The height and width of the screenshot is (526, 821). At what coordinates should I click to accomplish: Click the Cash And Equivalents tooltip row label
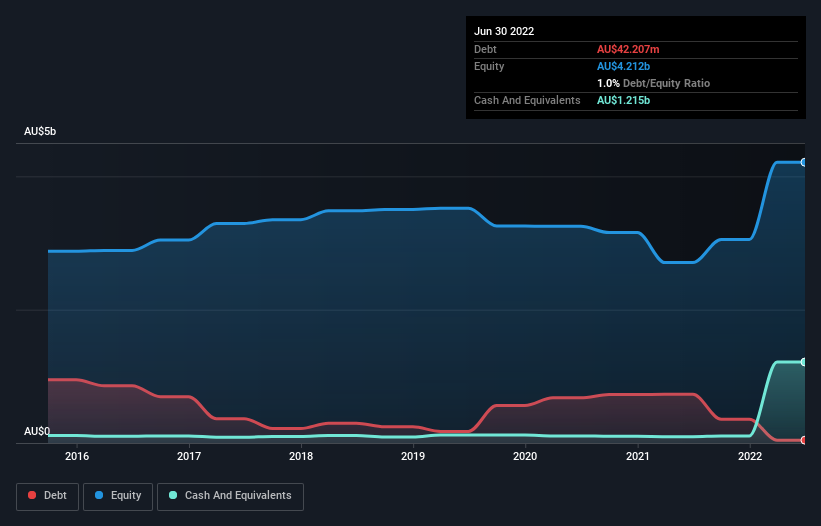[x=527, y=100]
